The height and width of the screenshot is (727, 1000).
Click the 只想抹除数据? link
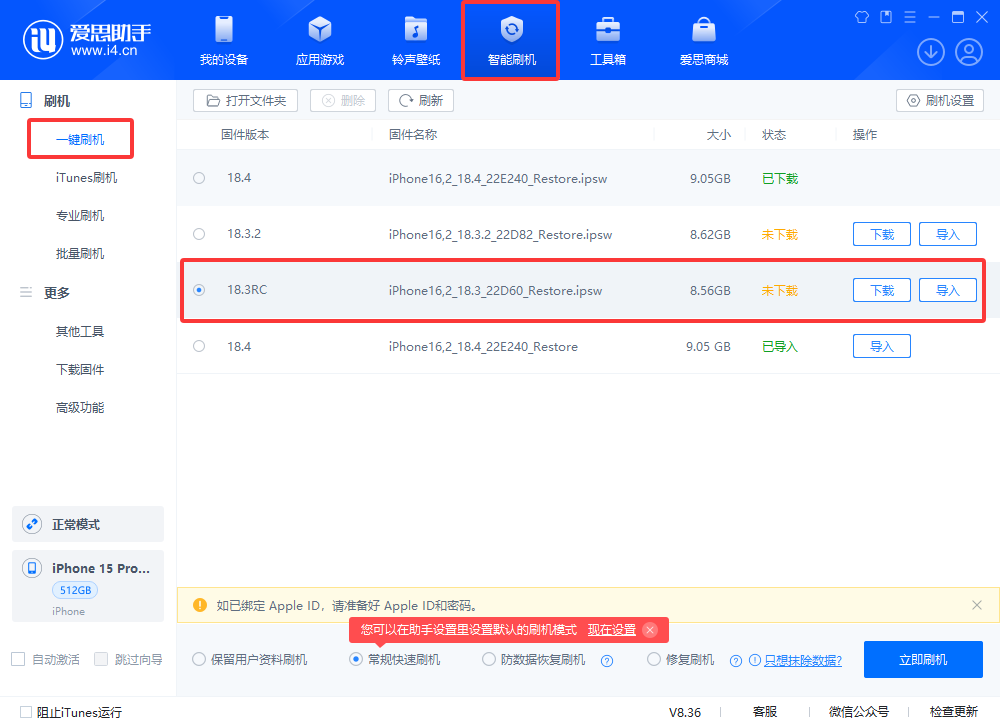[802, 660]
